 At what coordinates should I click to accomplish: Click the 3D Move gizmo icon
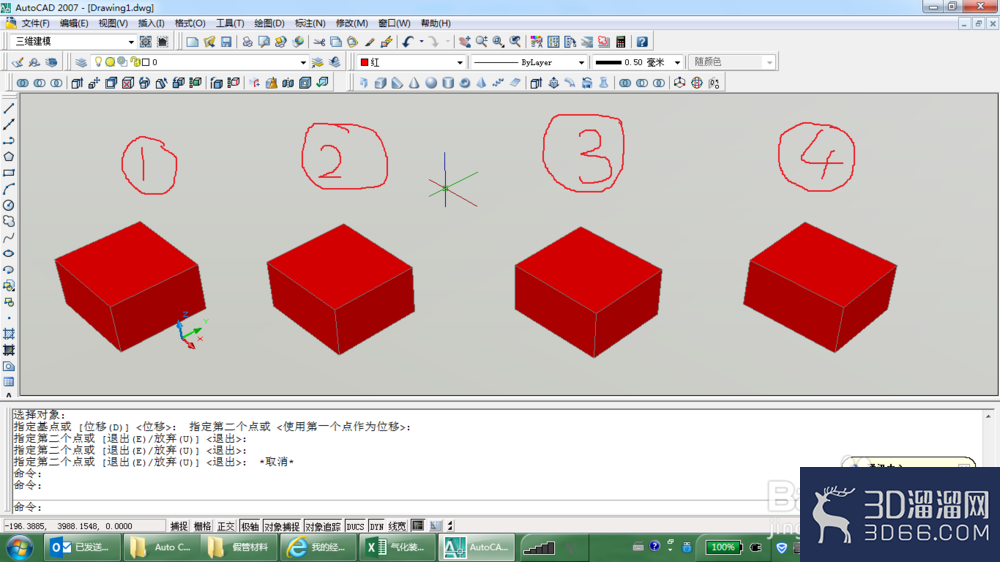click(x=679, y=83)
